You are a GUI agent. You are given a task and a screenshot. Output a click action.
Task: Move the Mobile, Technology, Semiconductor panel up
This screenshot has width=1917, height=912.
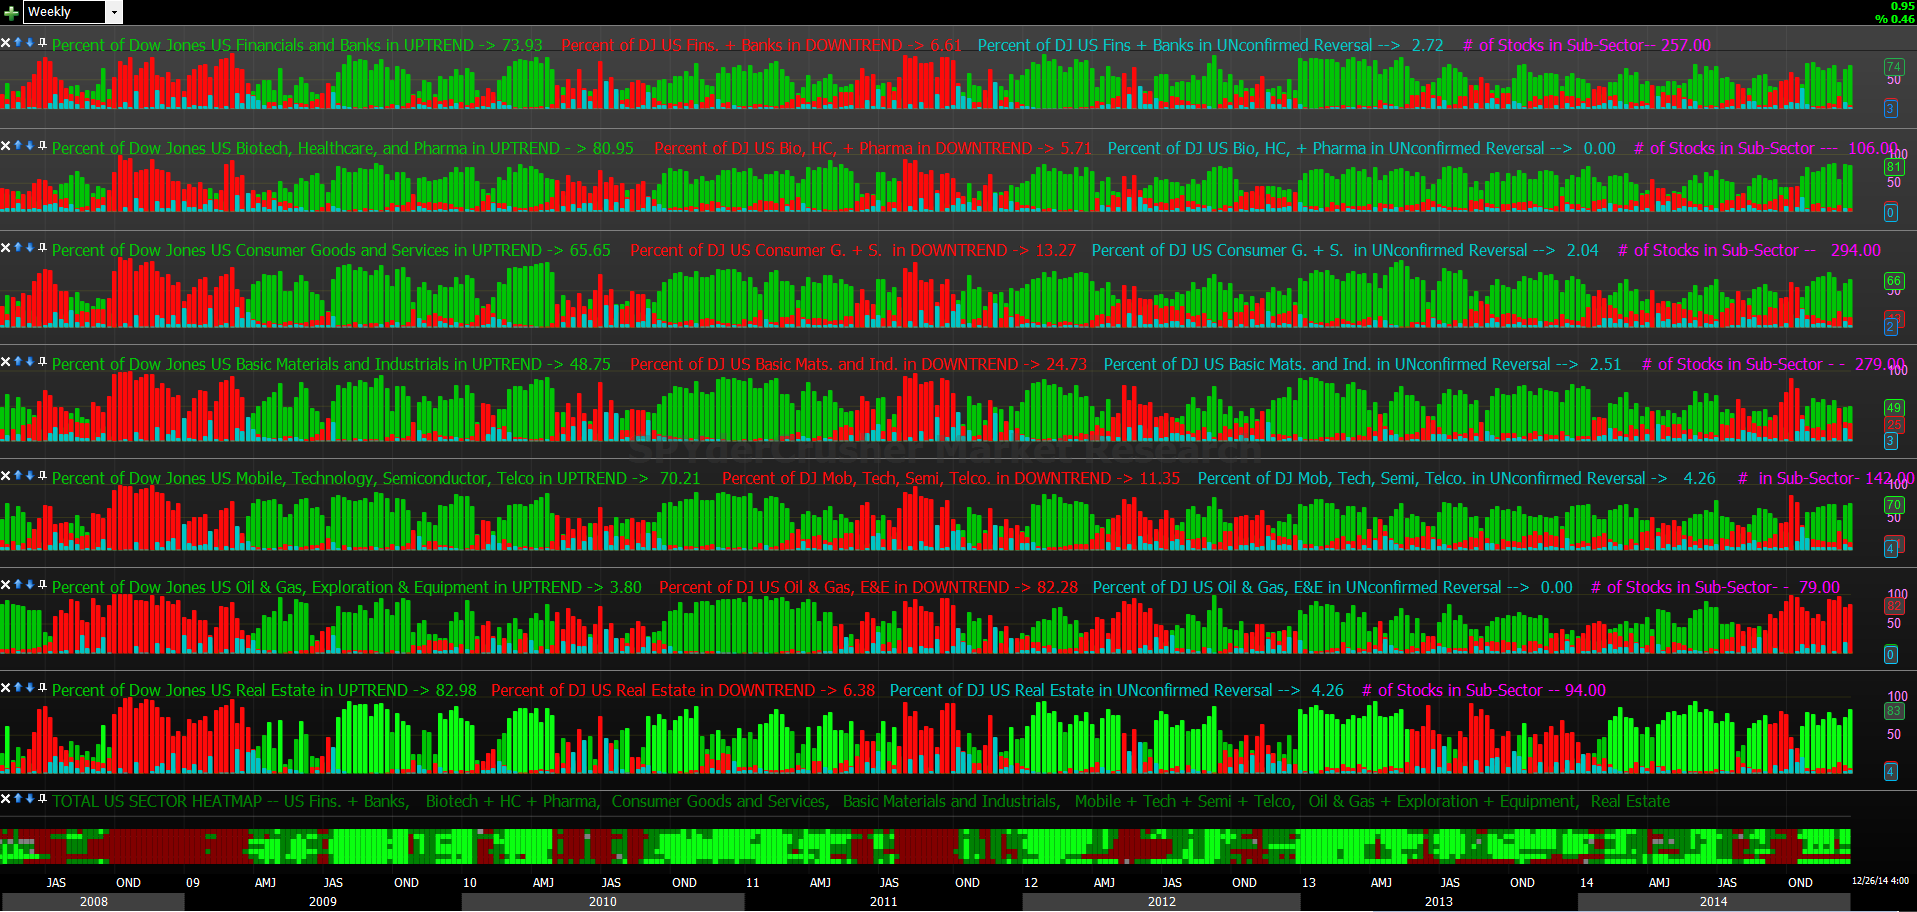tap(18, 476)
